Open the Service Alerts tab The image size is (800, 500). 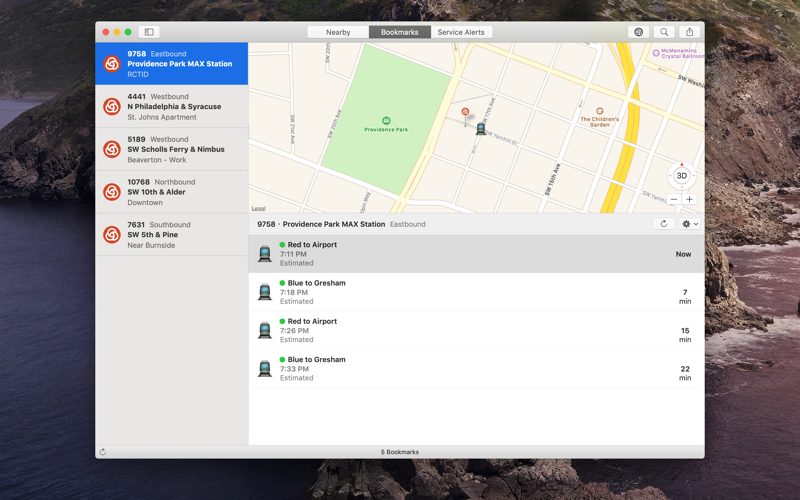461,32
